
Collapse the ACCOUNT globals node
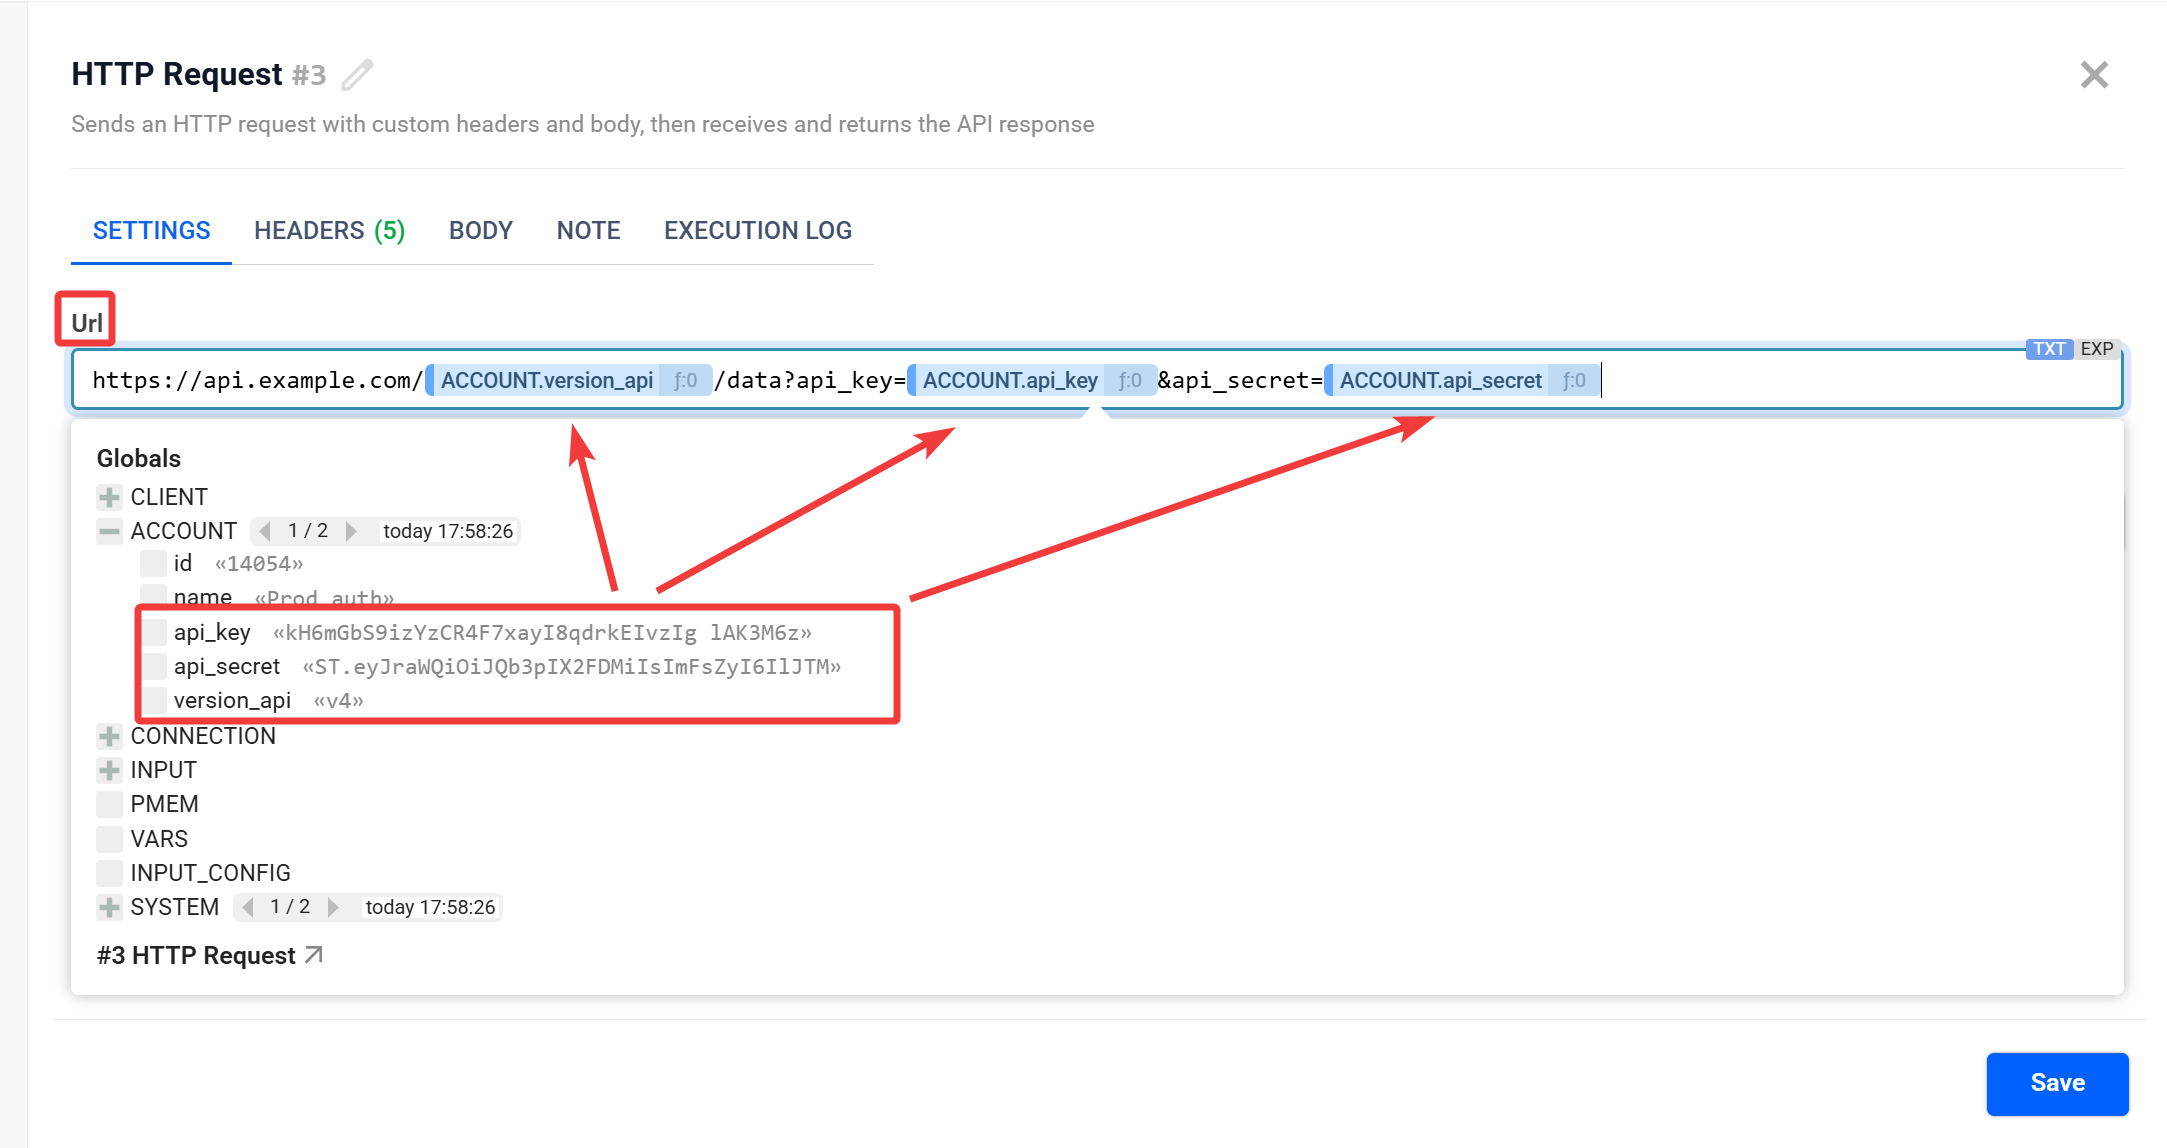click(109, 531)
